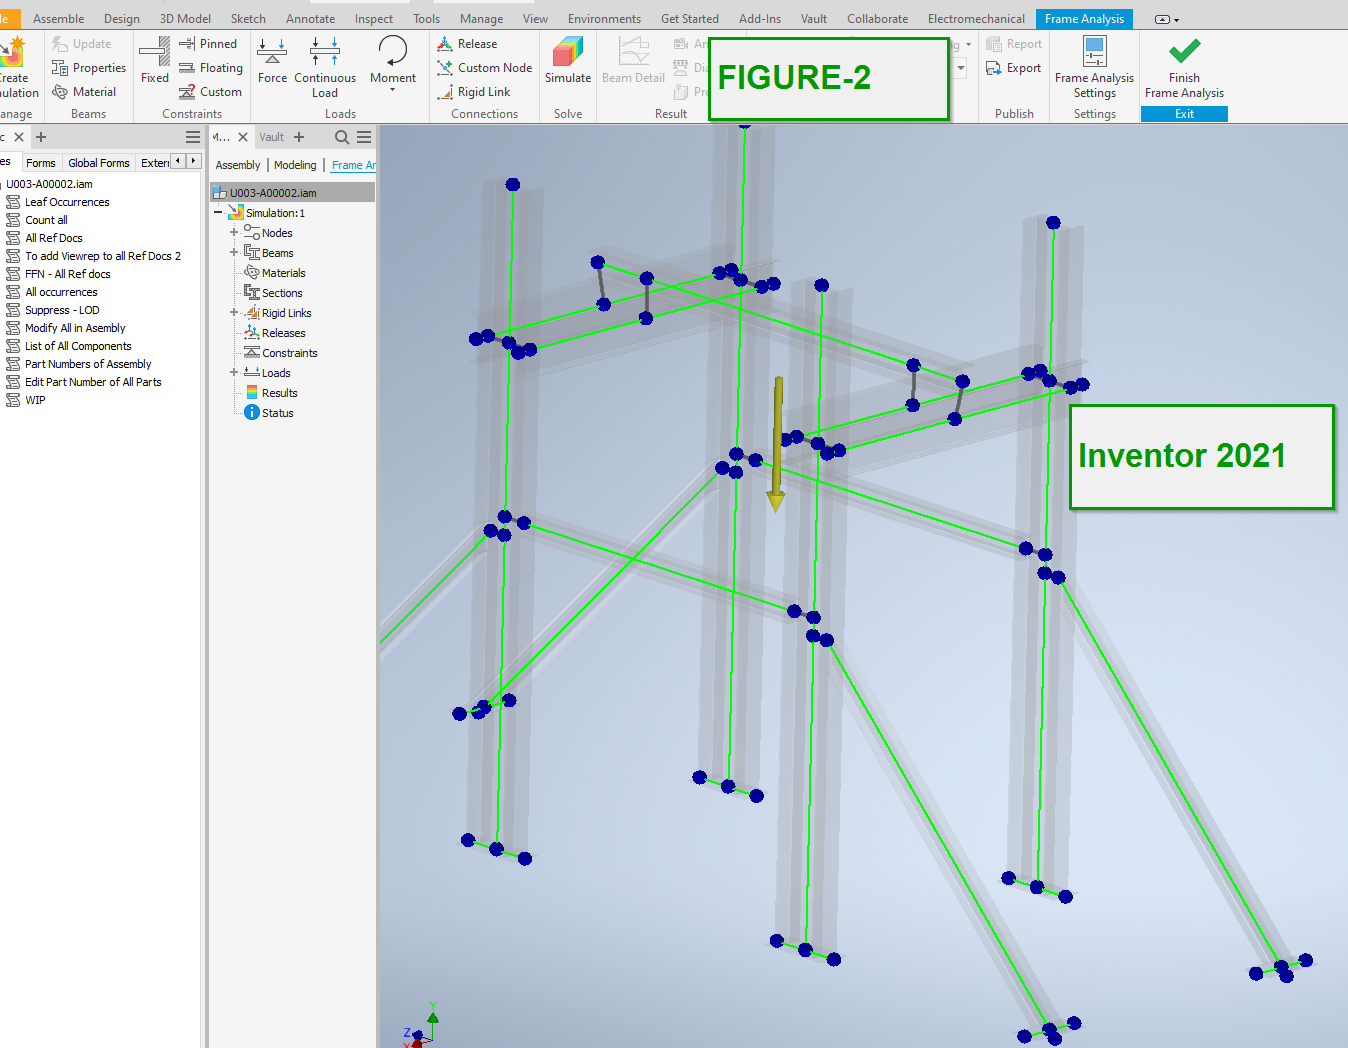This screenshot has width=1348, height=1048.
Task: Switch to the Global Forms tab
Action: (99, 163)
